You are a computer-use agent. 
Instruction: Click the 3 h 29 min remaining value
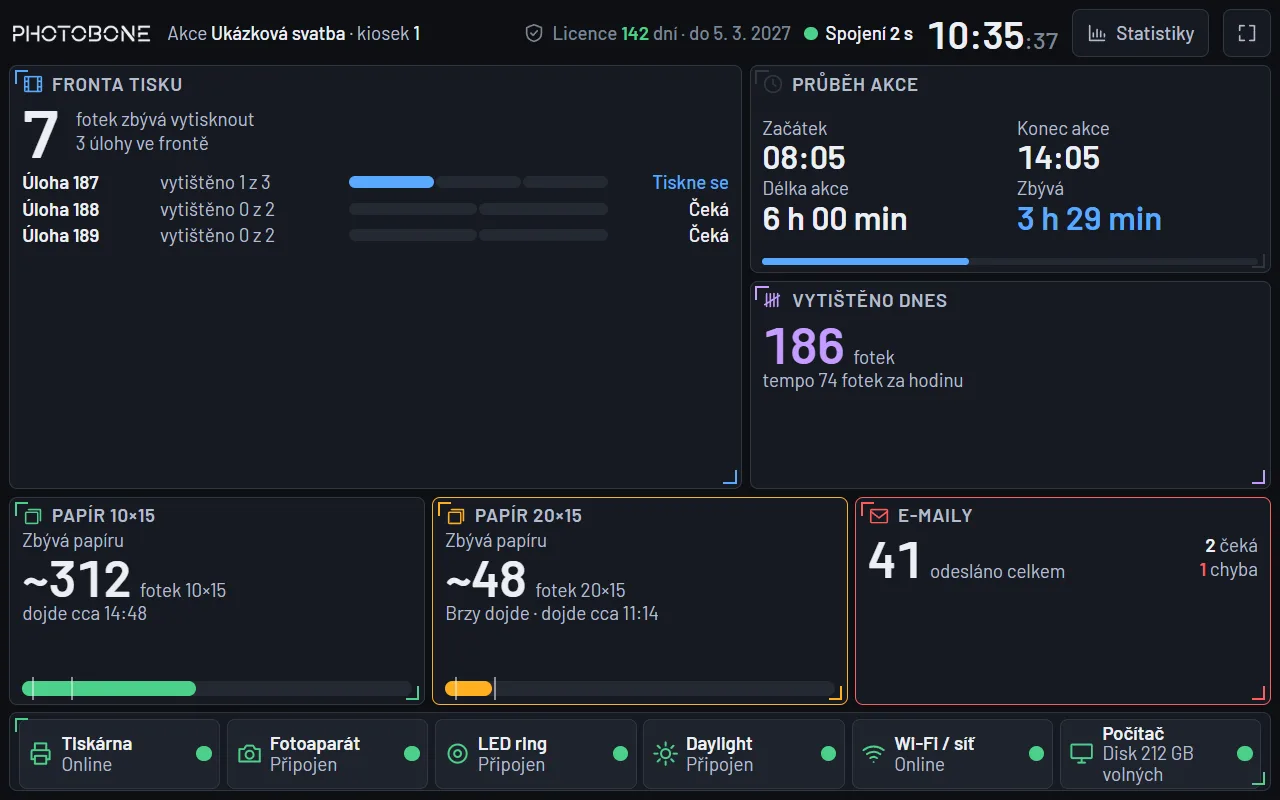(x=1089, y=219)
